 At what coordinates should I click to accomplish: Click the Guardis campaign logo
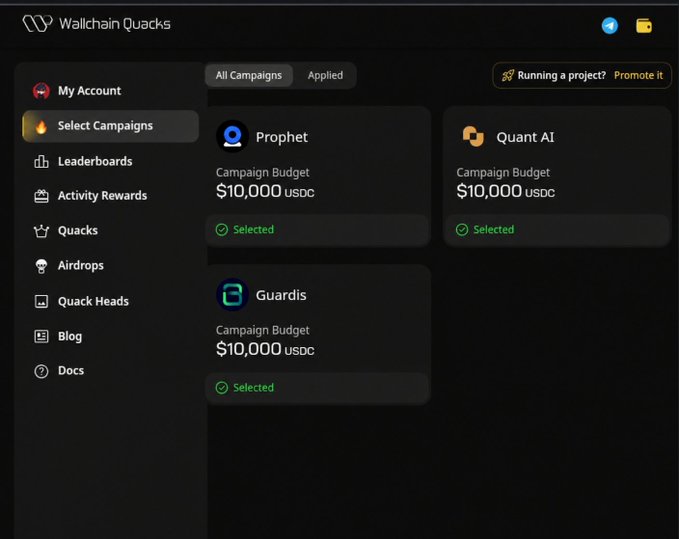tap(233, 294)
